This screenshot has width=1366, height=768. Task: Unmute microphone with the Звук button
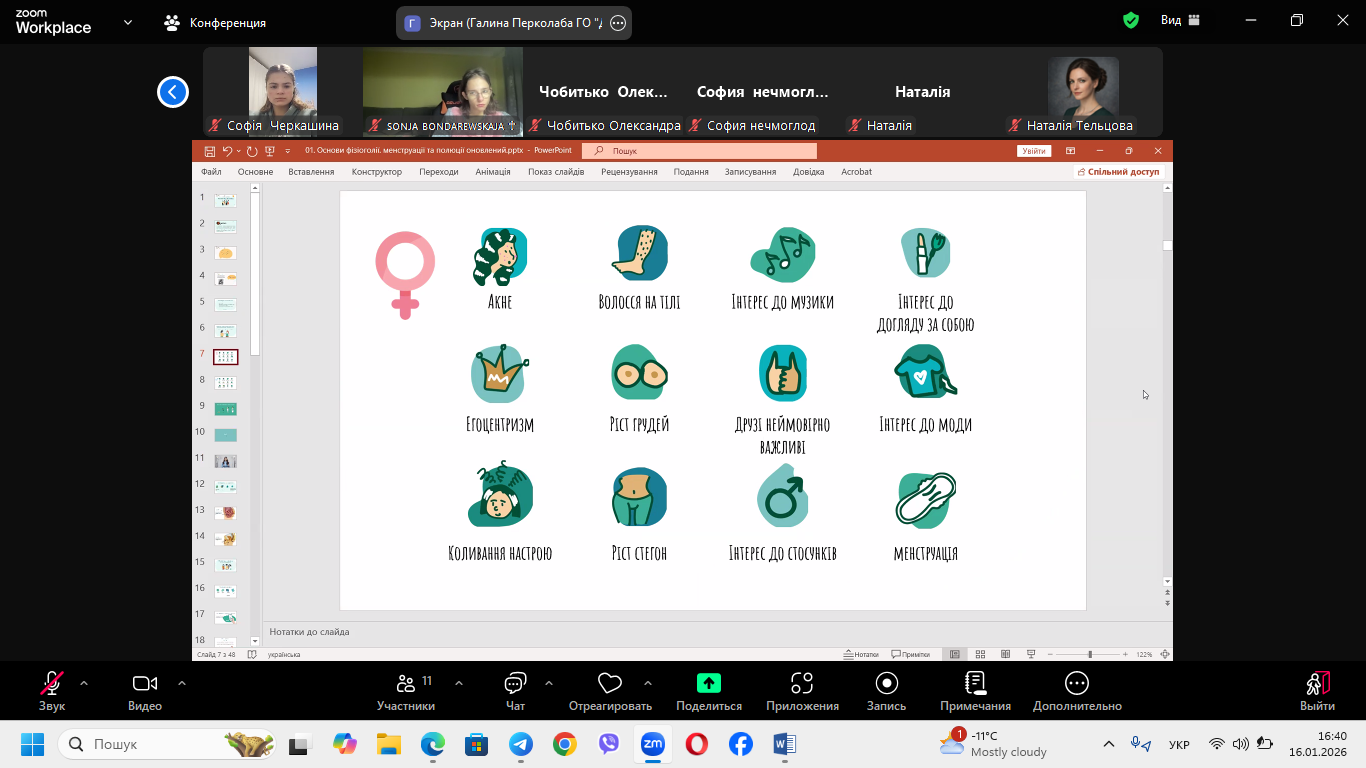click(52, 684)
